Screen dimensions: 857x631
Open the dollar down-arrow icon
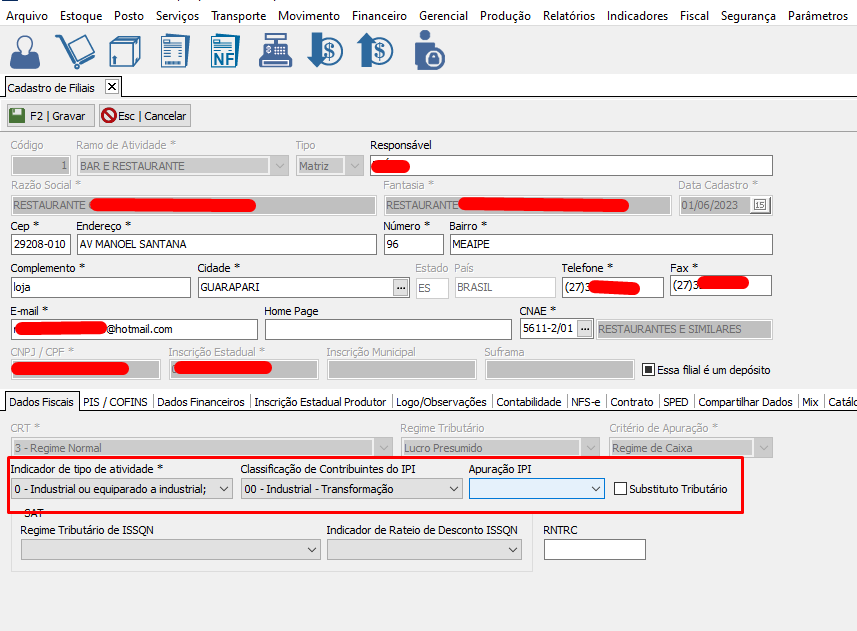point(325,51)
